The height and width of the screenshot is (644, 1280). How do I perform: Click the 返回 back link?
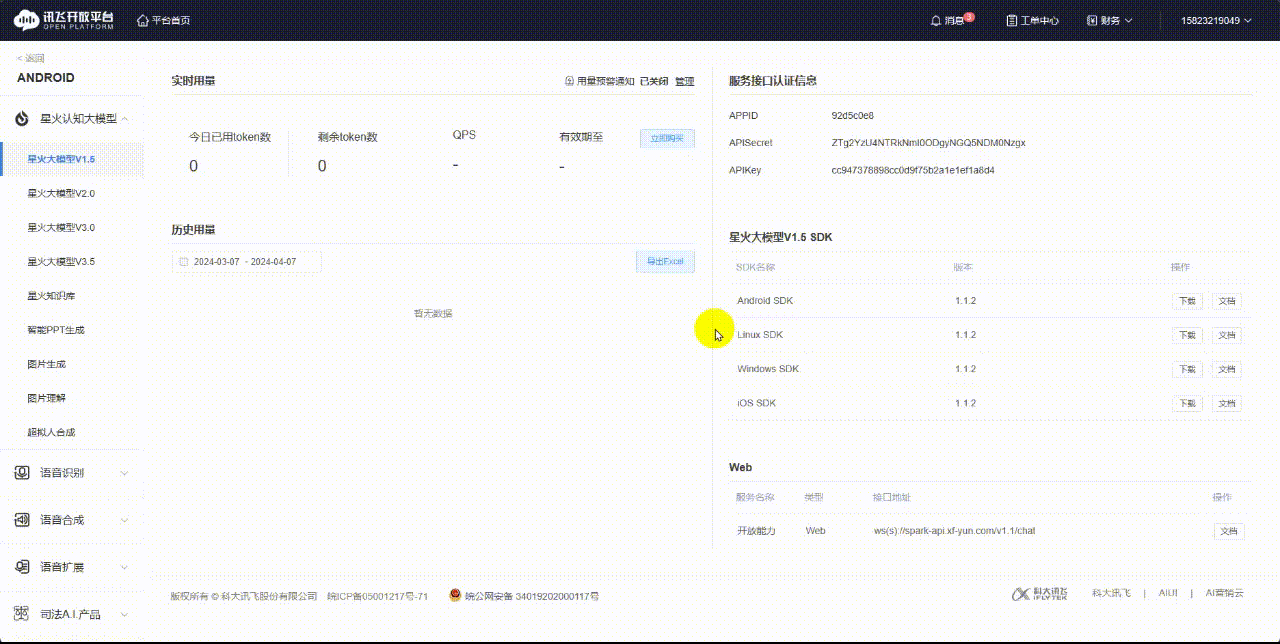coord(31,58)
